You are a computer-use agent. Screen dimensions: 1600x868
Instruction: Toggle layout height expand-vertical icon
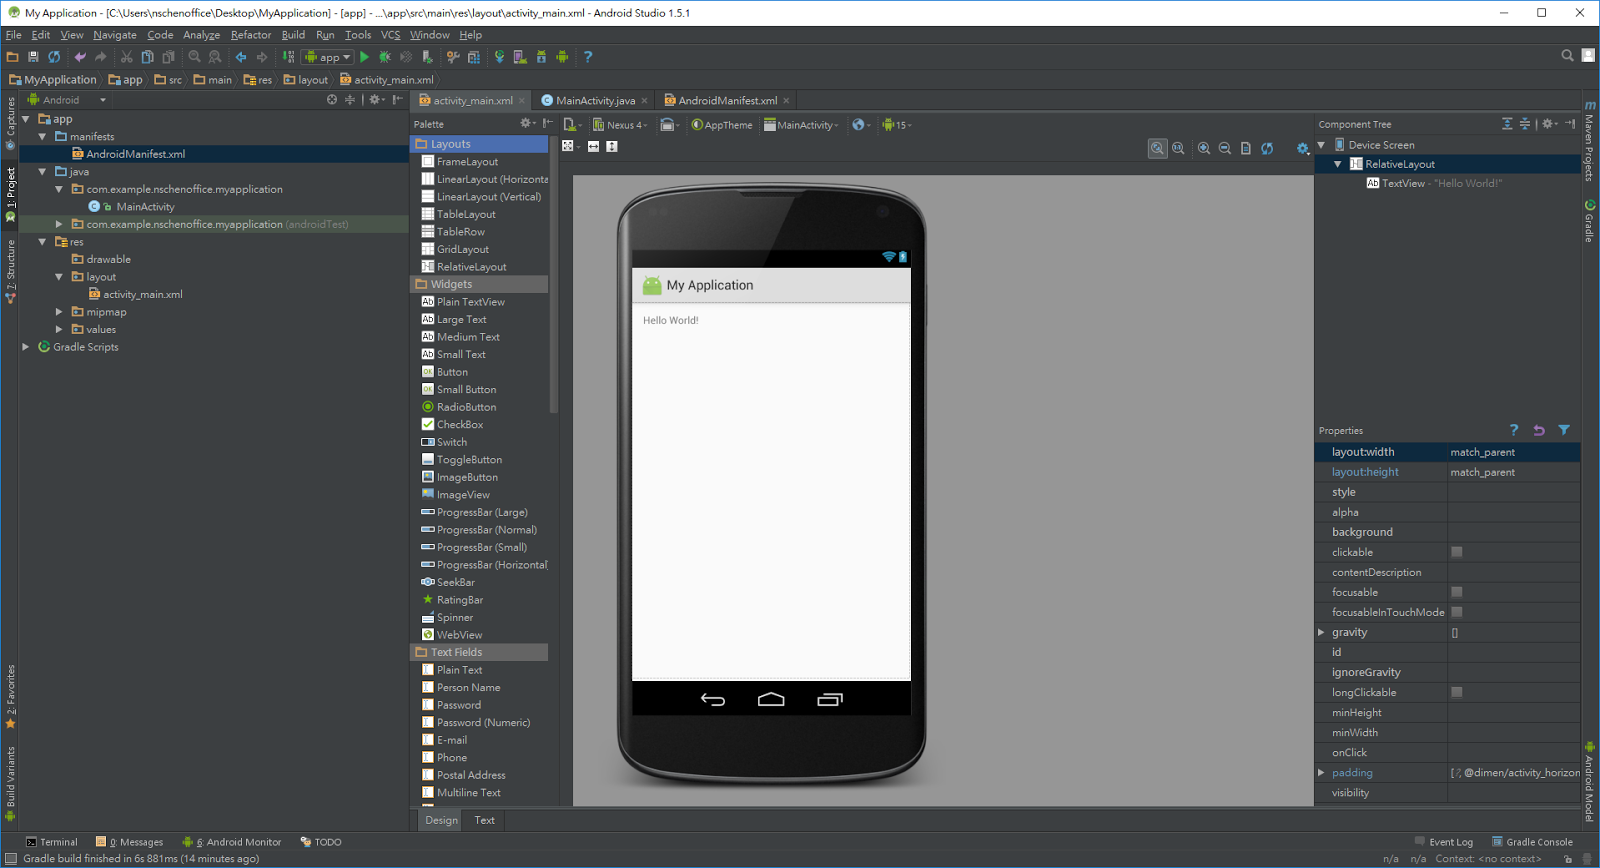click(612, 146)
